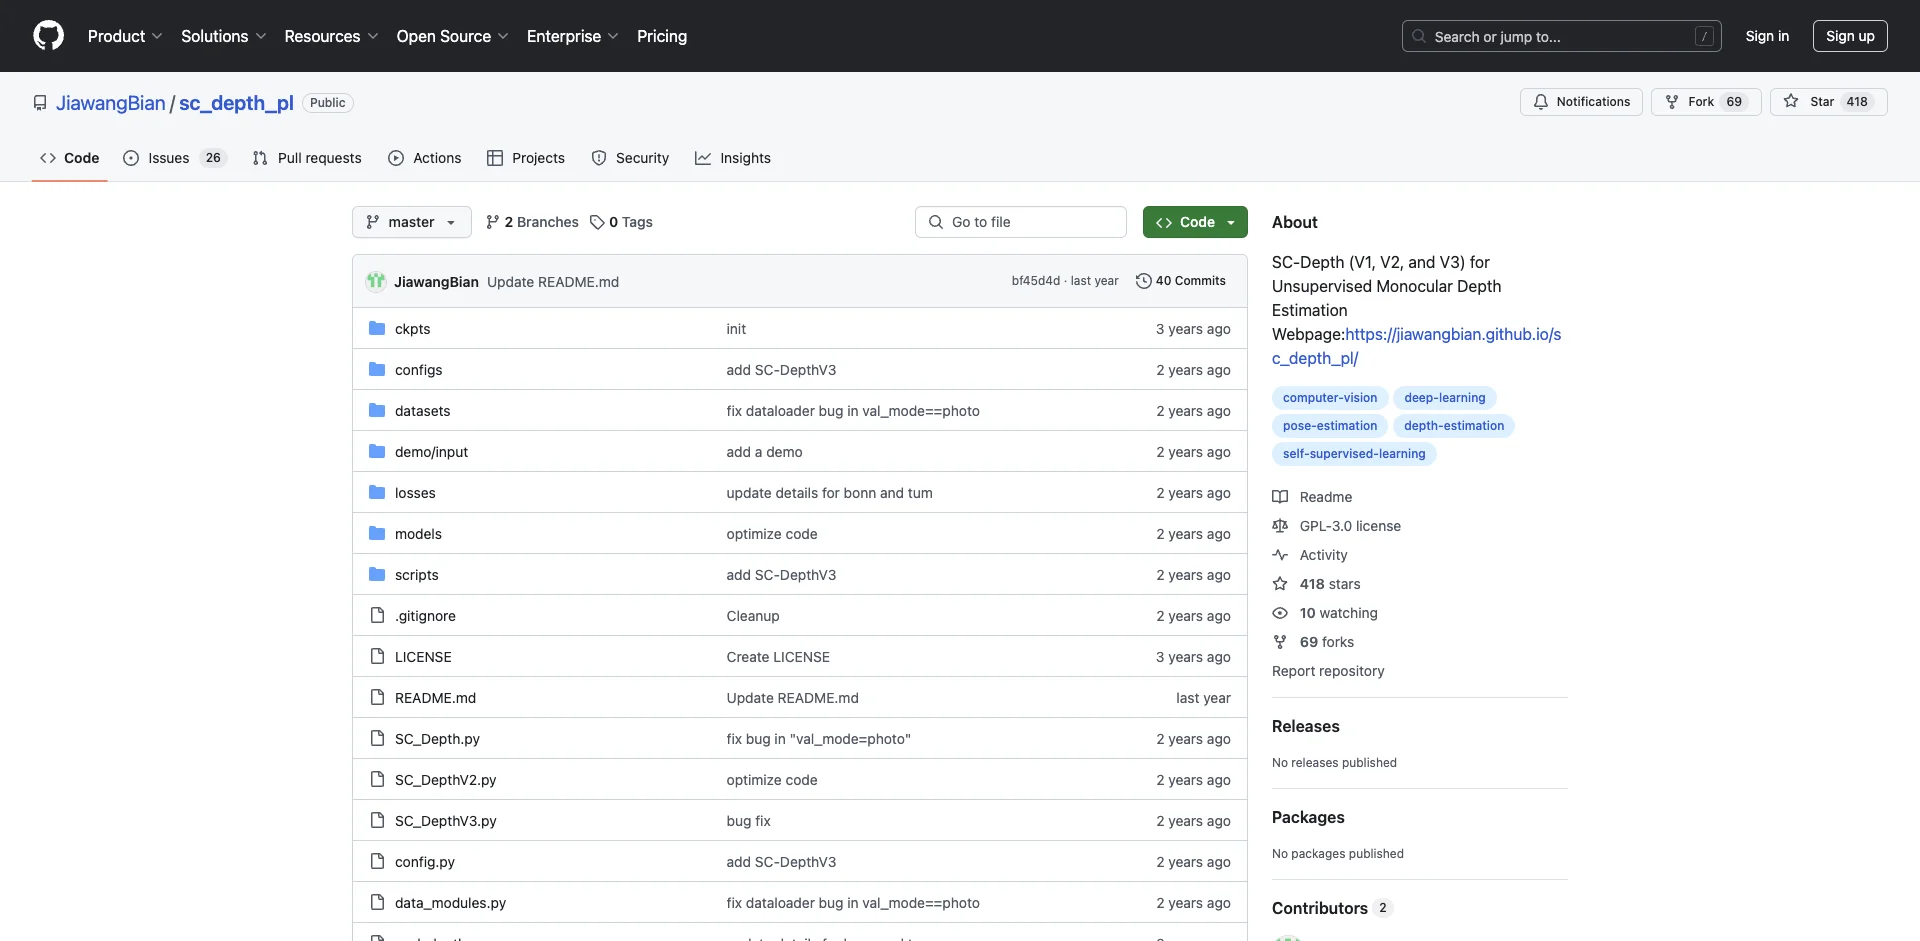Open the data_modules.py file

[450, 903]
